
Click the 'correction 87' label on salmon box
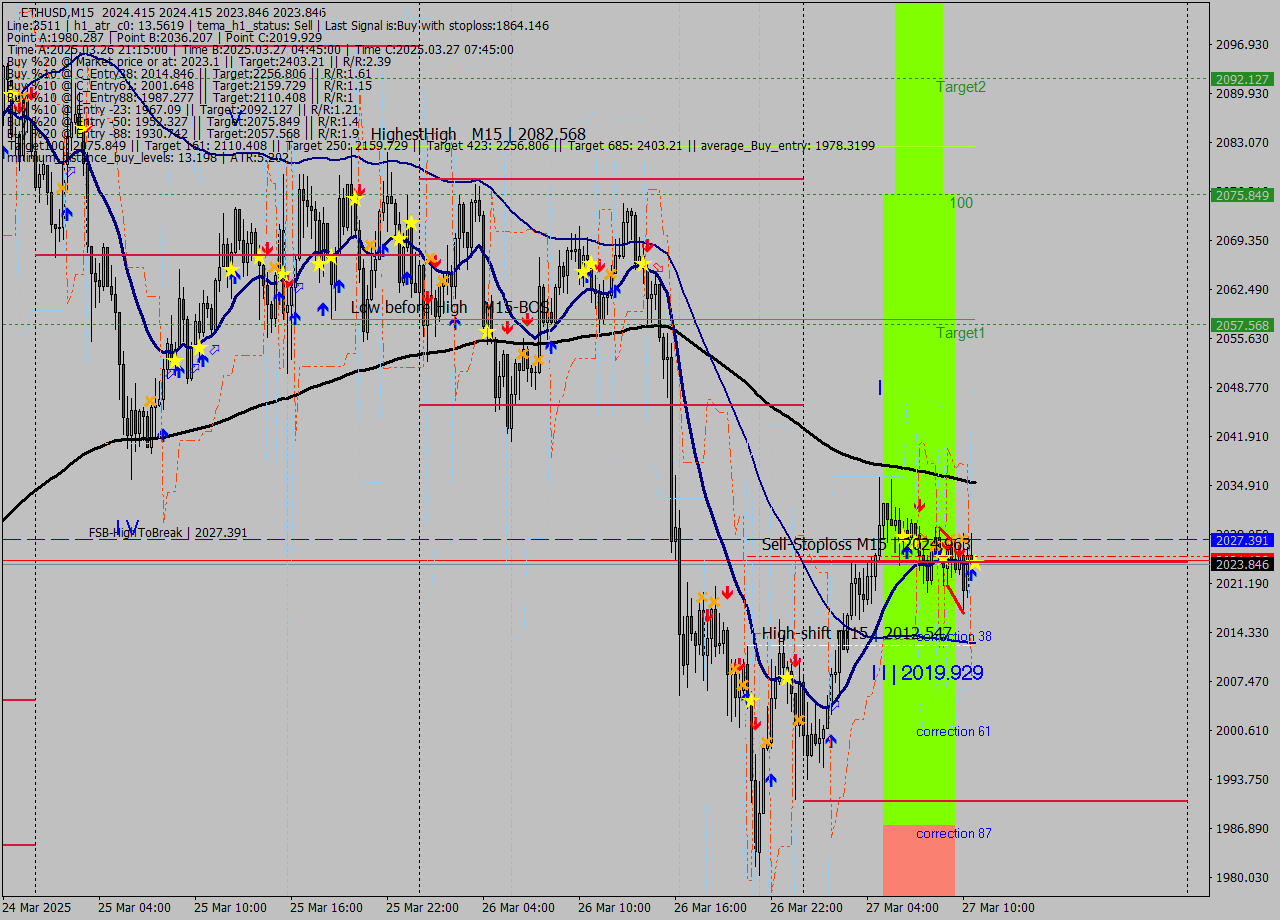pos(953,833)
